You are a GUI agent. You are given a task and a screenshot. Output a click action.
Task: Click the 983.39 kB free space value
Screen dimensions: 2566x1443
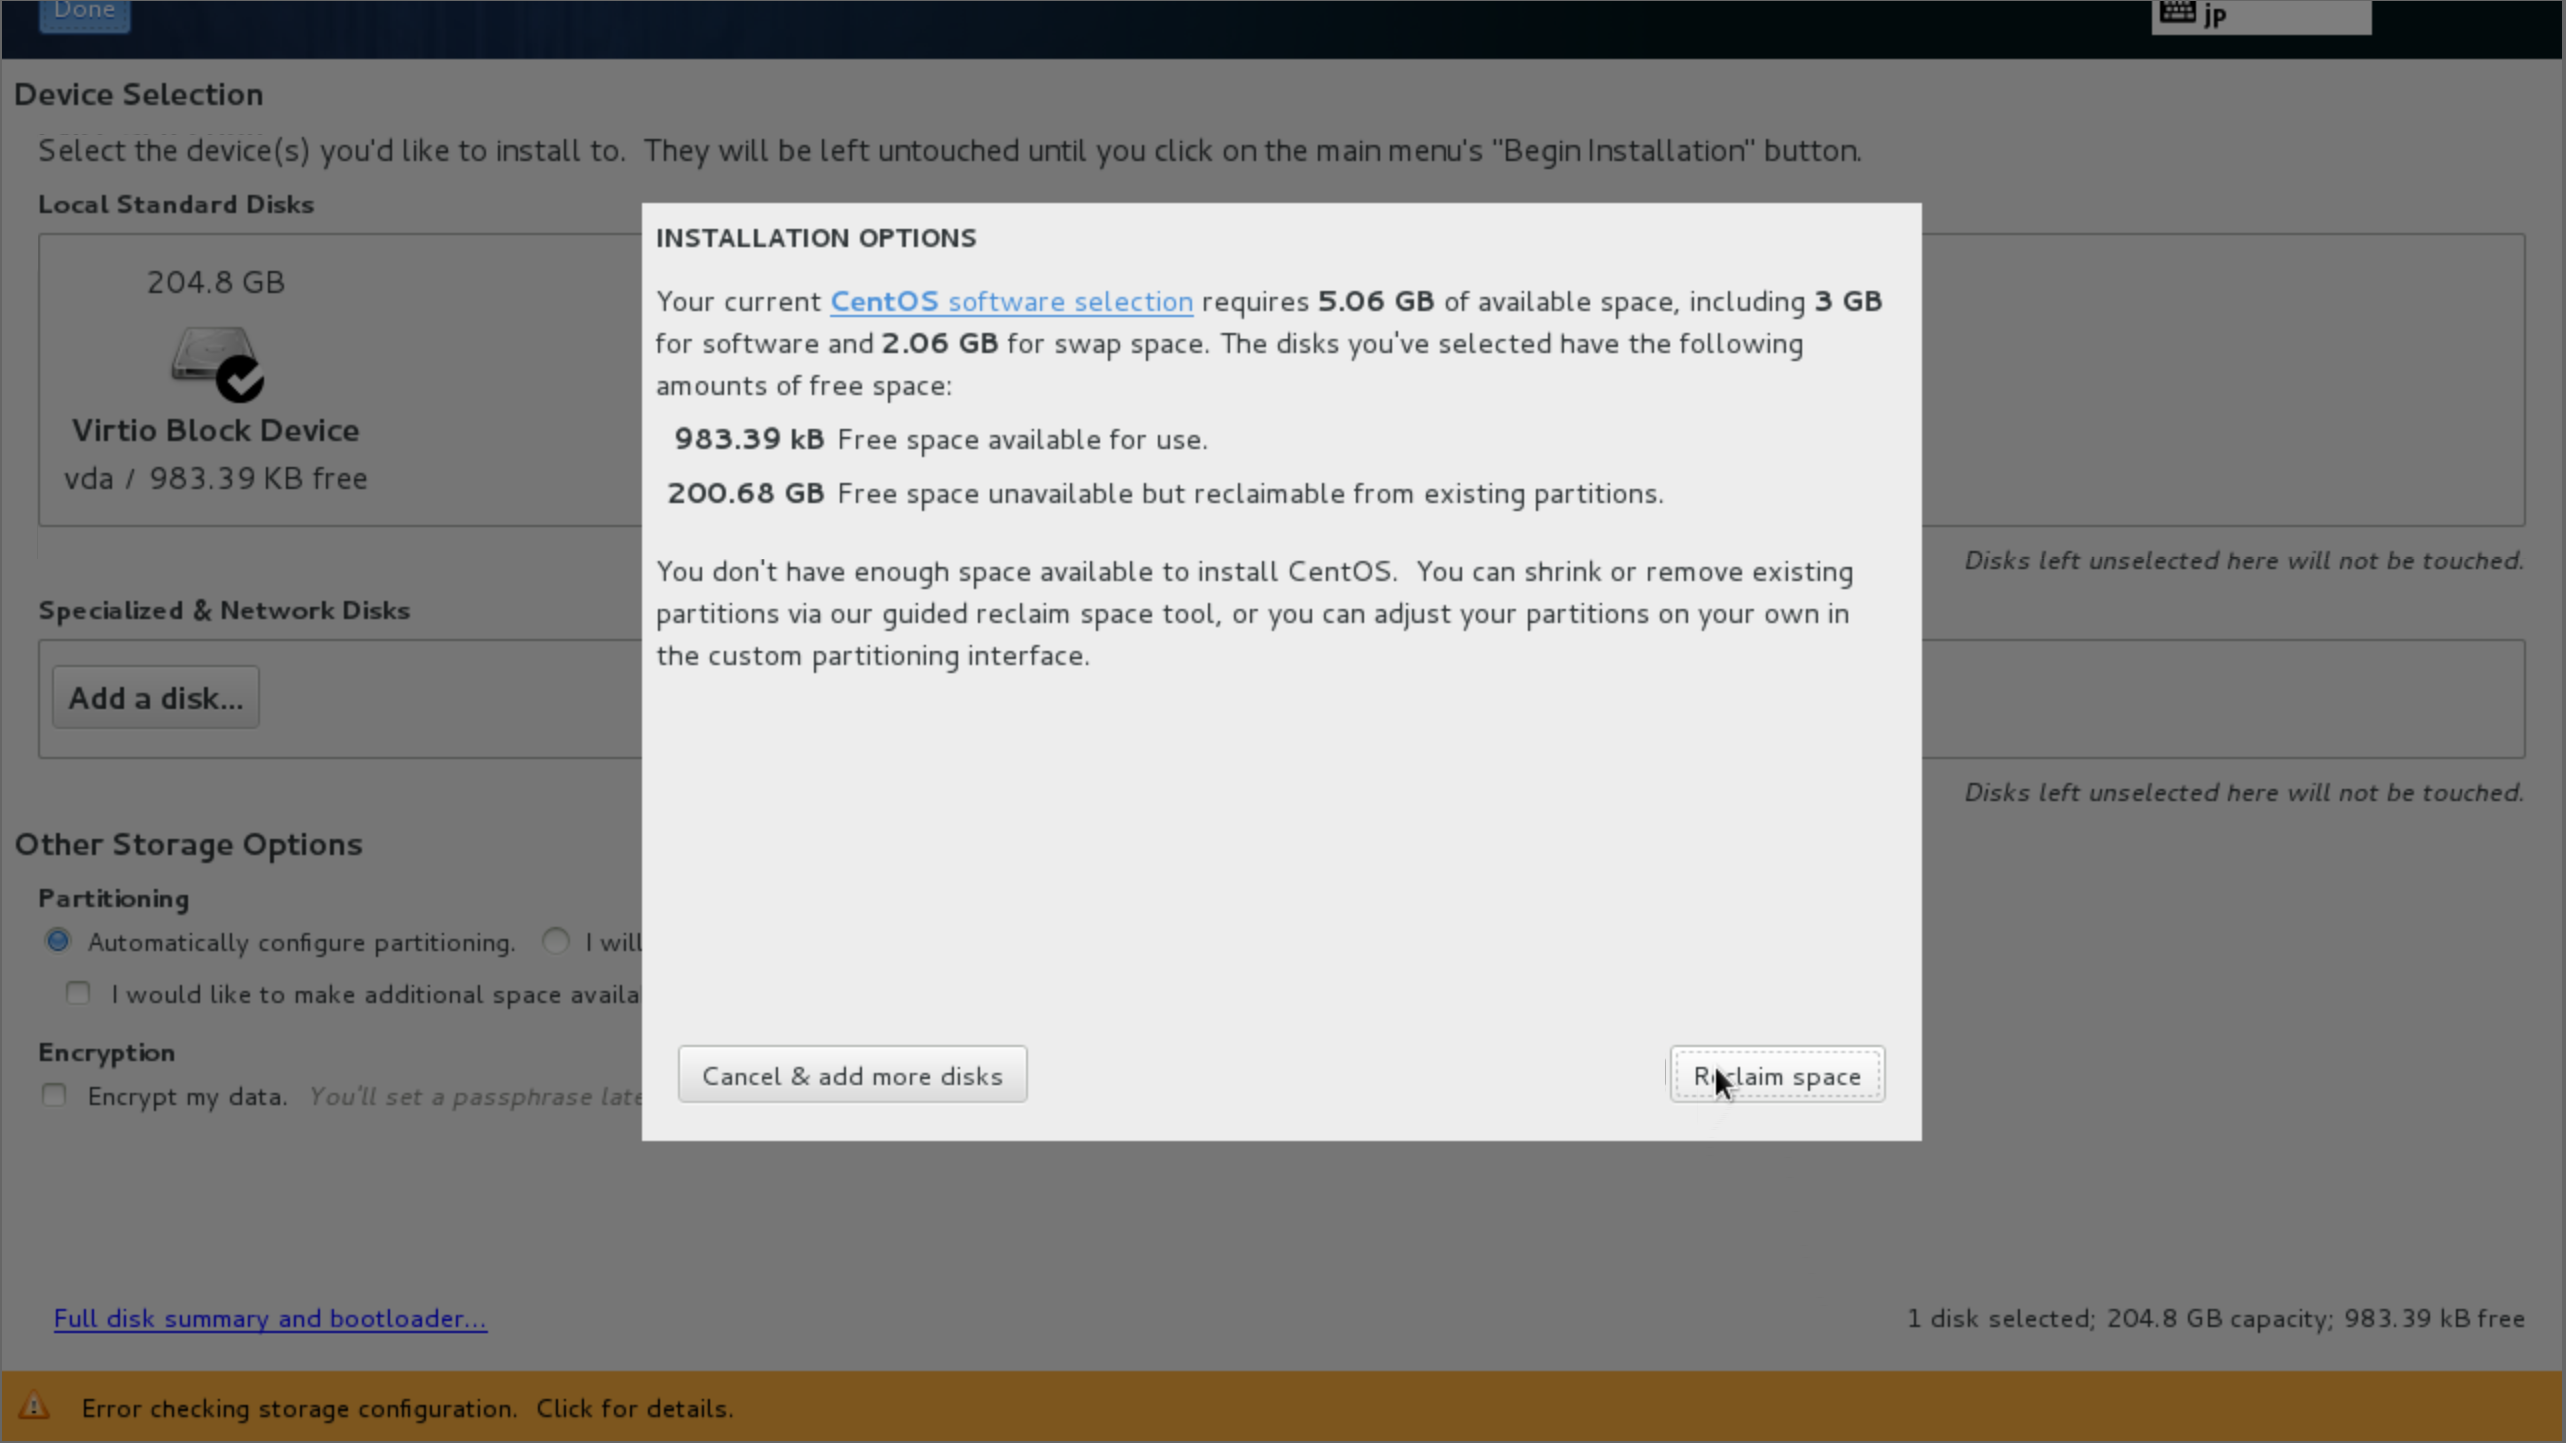coord(749,439)
